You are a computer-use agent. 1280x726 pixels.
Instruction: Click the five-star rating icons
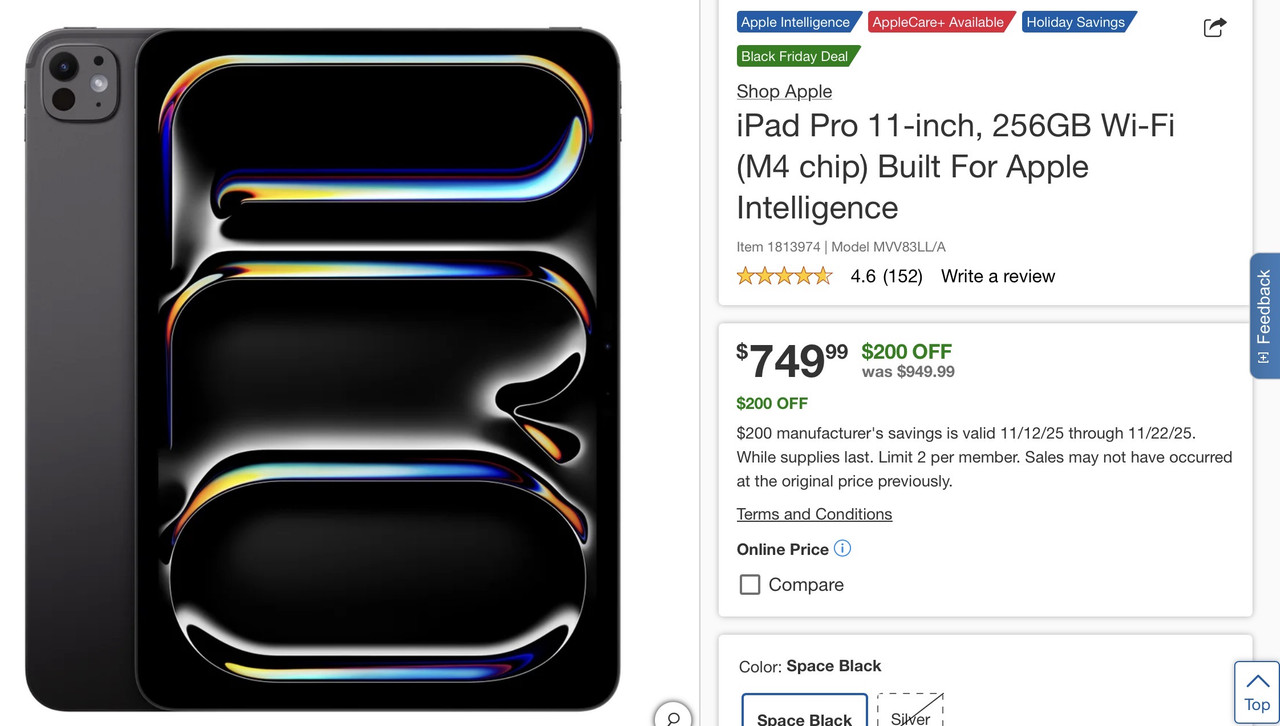pos(784,276)
